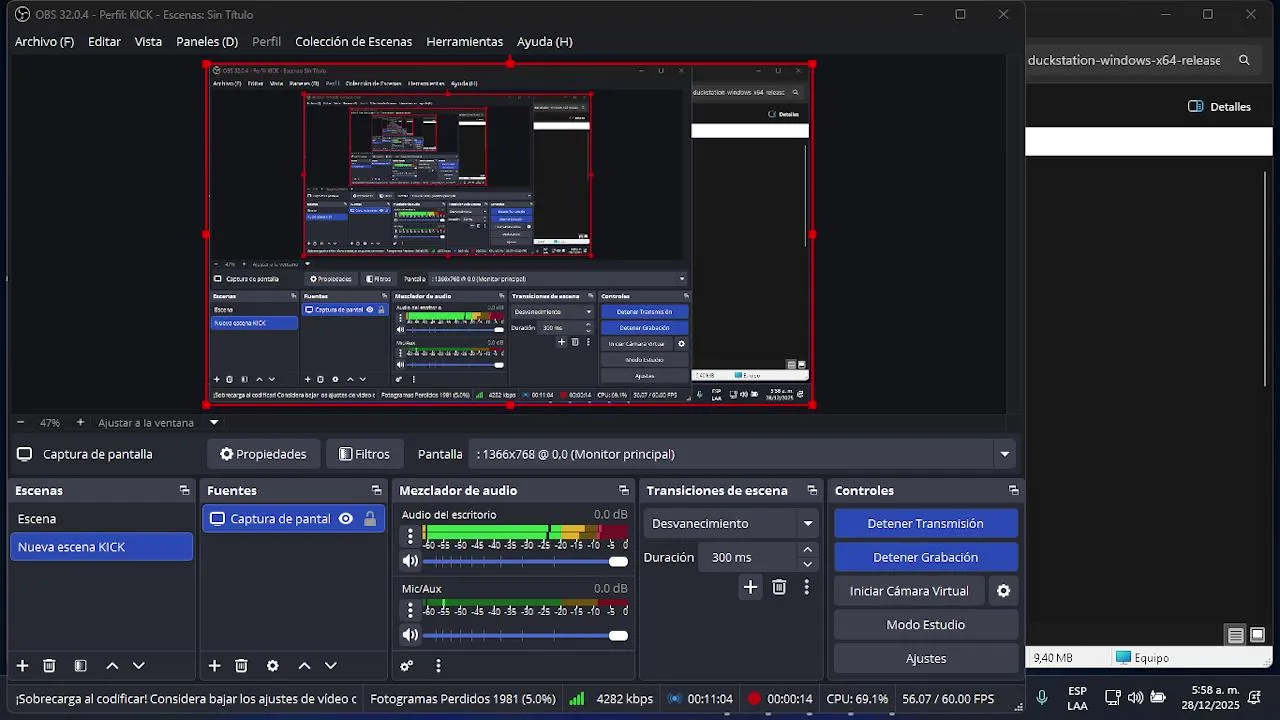The width and height of the screenshot is (1280, 720).
Task: Add a new source with plus icon
Action: [x=214, y=666]
